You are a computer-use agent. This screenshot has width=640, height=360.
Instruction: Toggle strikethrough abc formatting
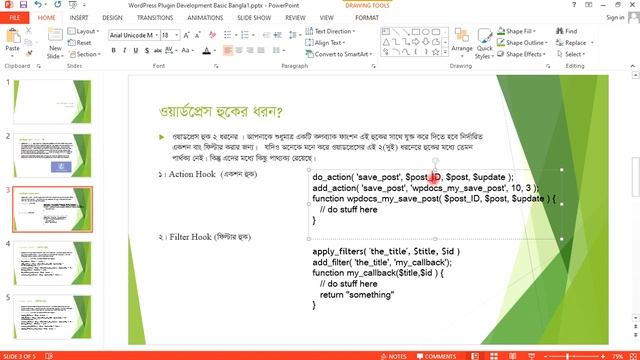click(158, 51)
